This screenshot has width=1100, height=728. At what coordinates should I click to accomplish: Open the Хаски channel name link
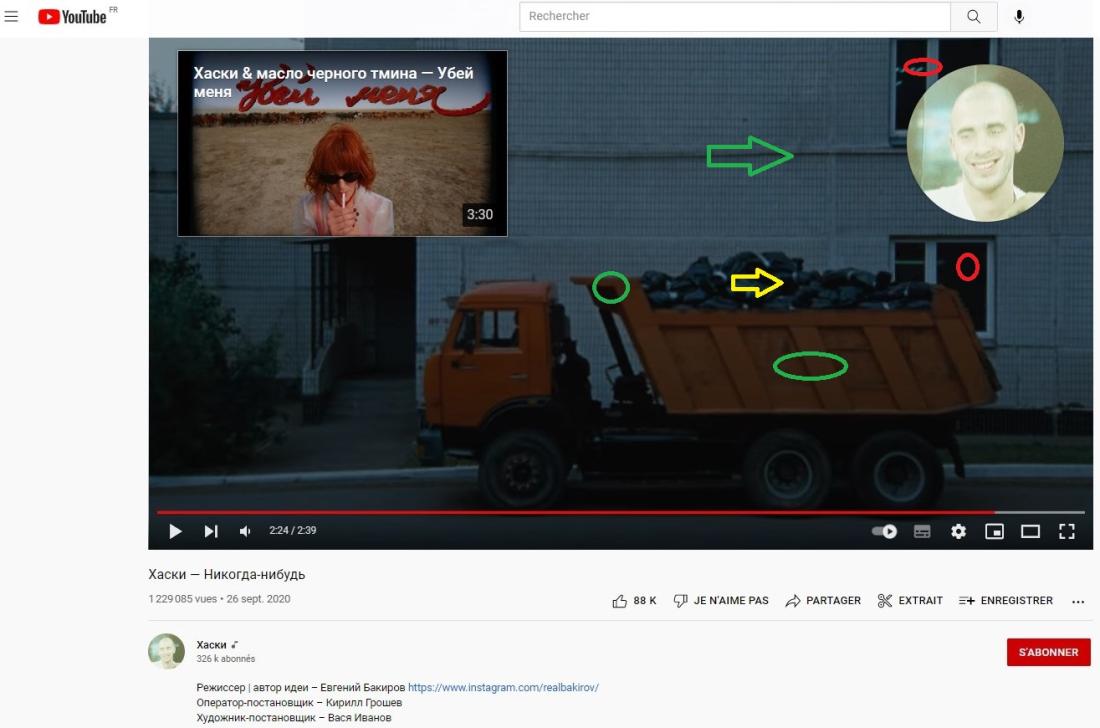coord(211,645)
